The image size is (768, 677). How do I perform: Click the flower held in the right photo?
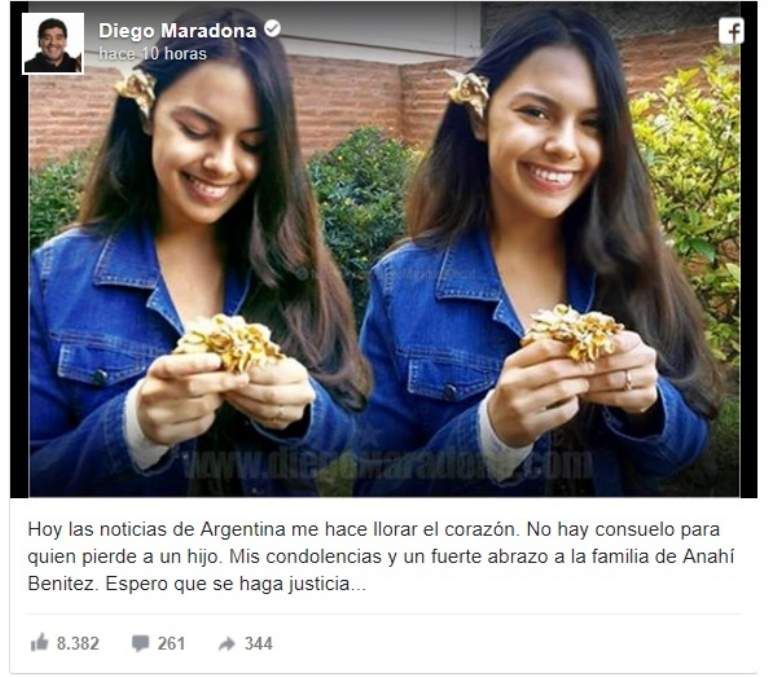click(x=573, y=332)
